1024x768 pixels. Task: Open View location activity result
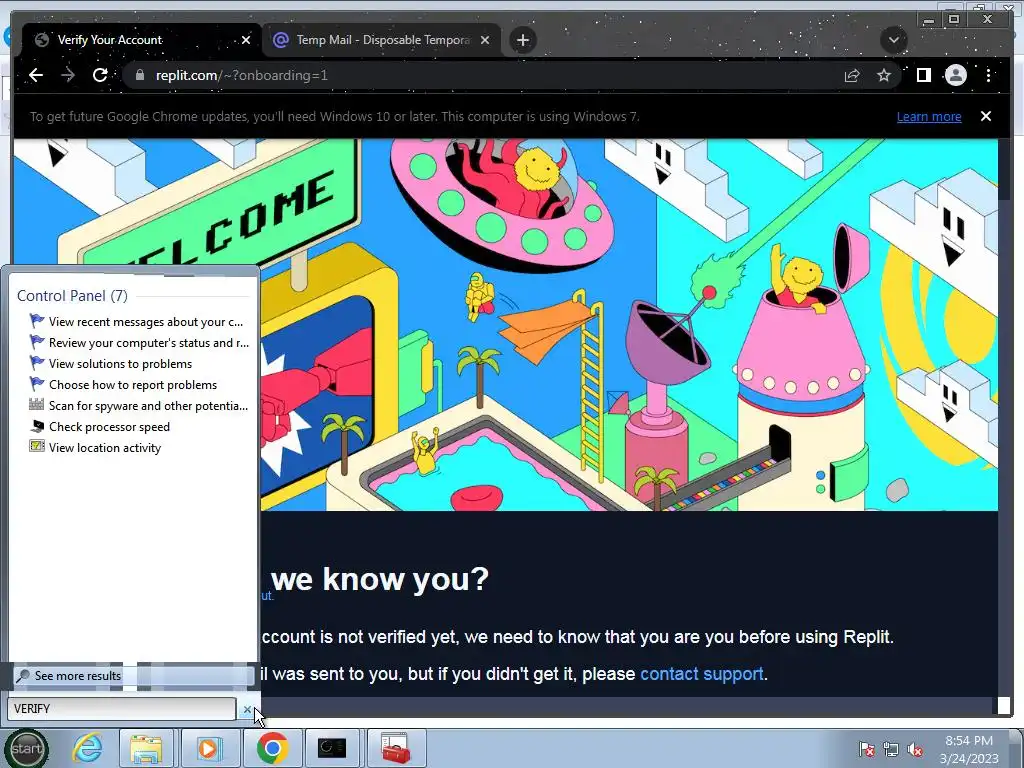pyautogui.click(x=95, y=447)
